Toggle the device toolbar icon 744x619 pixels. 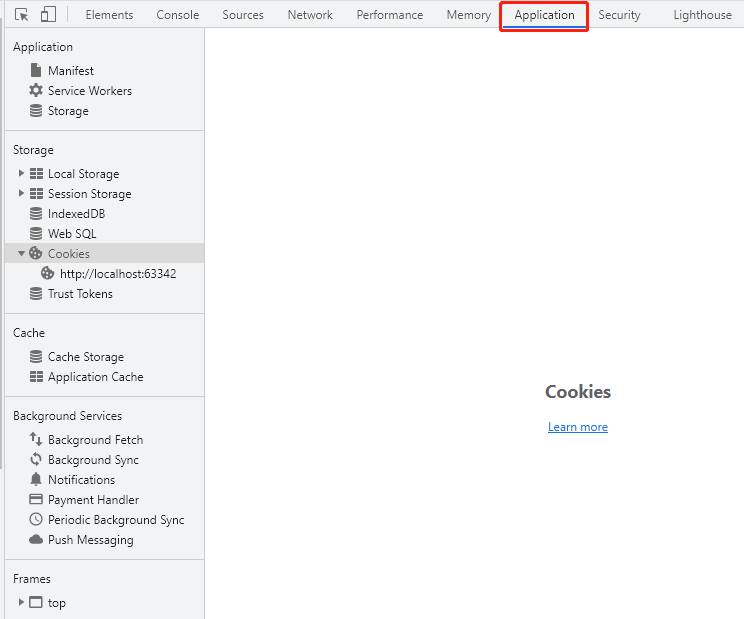48,14
